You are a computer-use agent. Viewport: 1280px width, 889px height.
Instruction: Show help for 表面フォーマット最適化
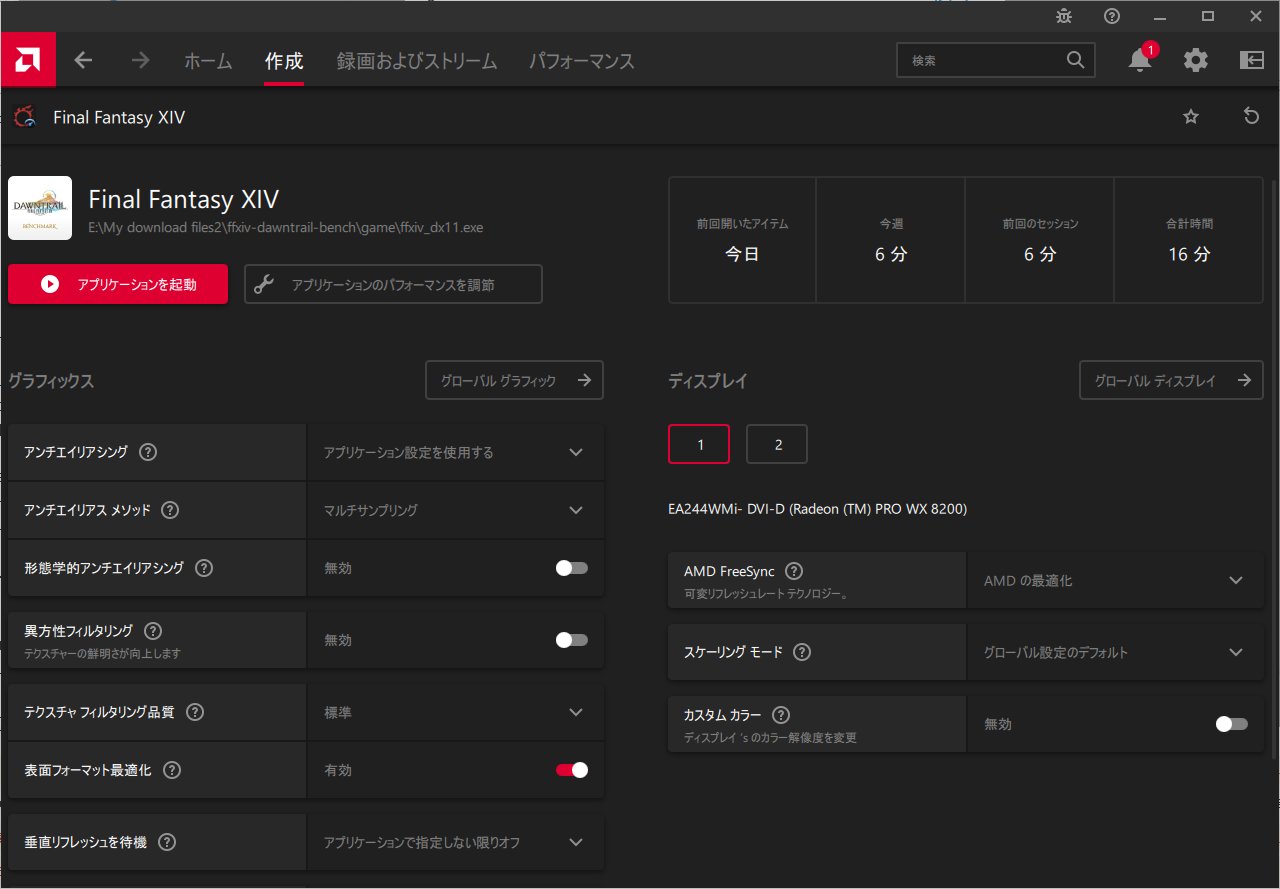(x=172, y=770)
